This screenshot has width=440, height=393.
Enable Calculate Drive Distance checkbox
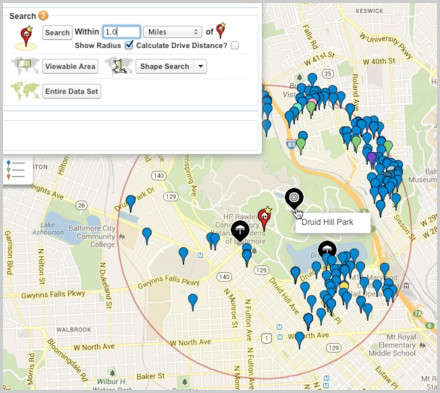pos(235,45)
